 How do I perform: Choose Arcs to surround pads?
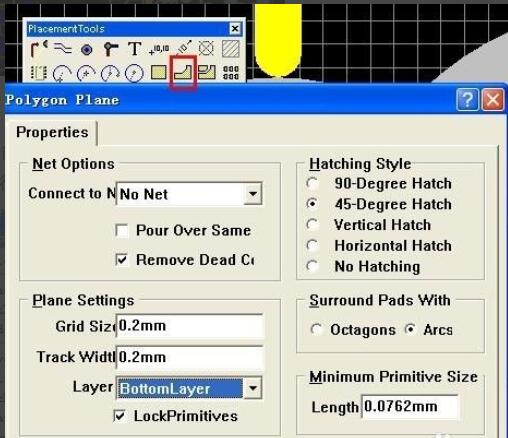coord(410,329)
